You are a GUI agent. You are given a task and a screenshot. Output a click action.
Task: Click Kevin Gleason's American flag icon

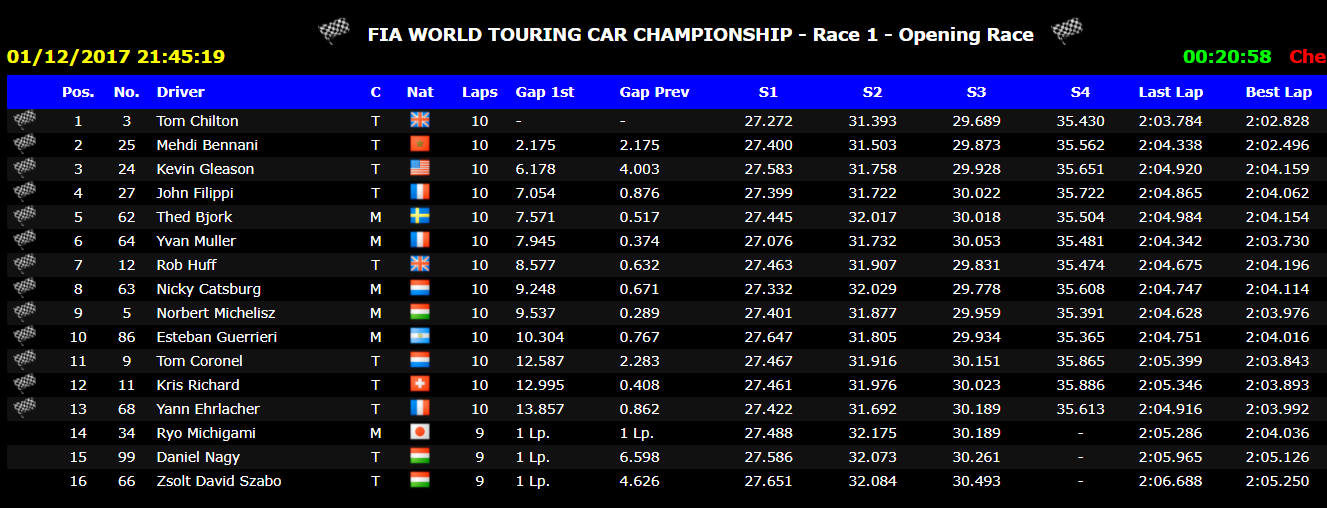coord(420,169)
